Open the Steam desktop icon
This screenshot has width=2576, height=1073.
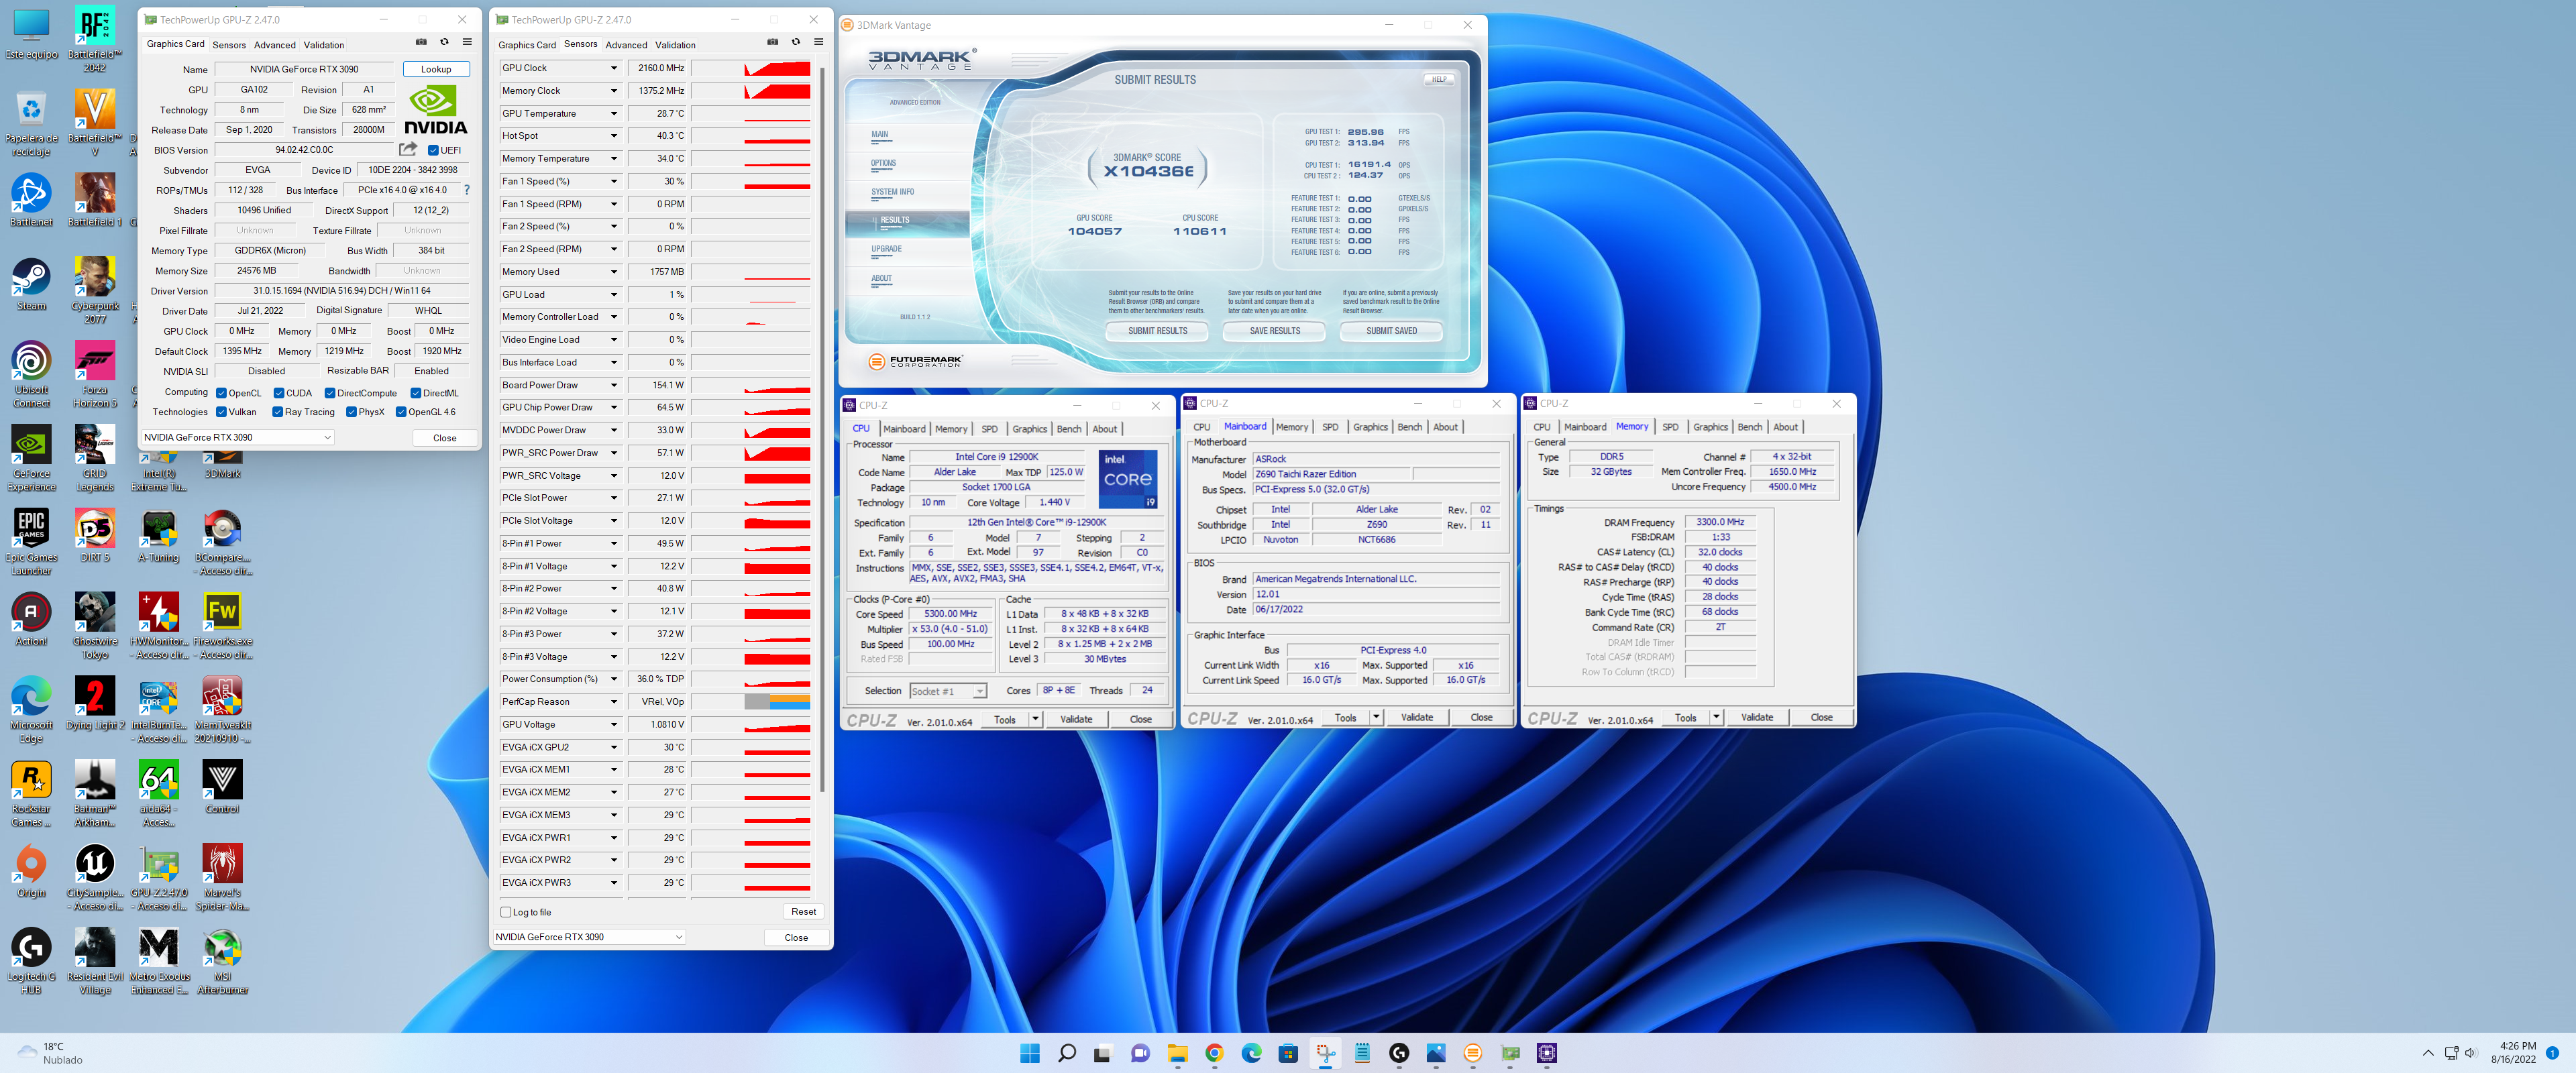tap(31, 284)
